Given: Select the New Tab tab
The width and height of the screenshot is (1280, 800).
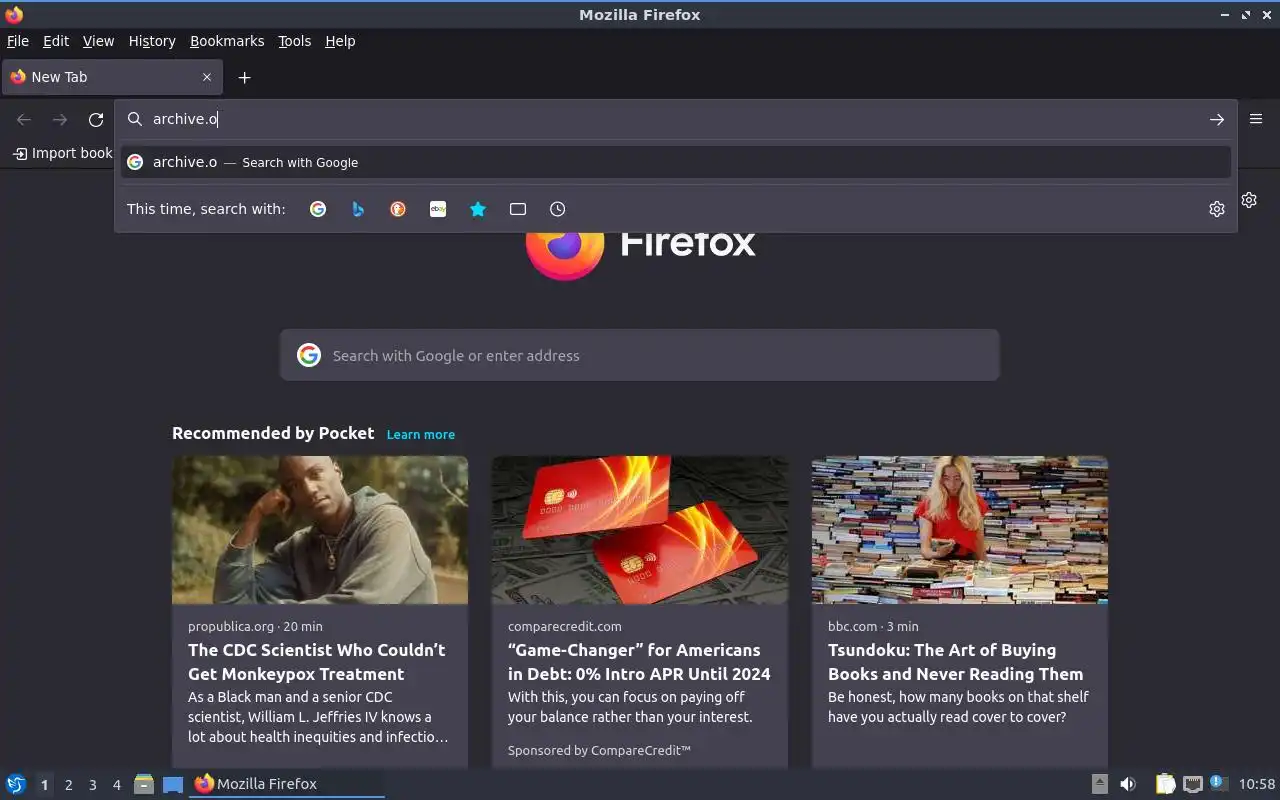Looking at the screenshot, I should pos(112,77).
